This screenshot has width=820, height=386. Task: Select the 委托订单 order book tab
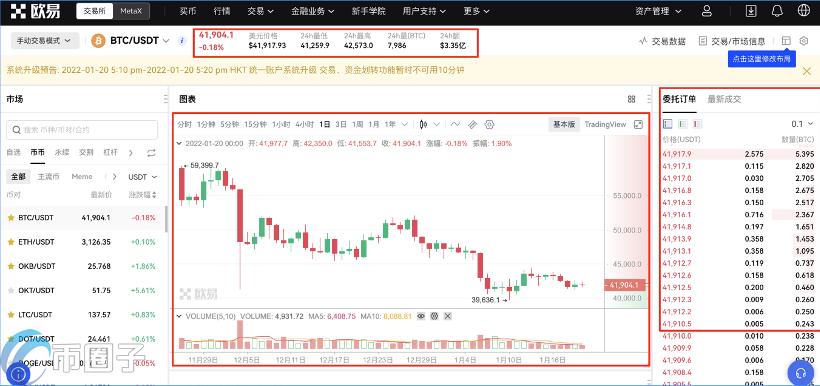pos(679,99)
